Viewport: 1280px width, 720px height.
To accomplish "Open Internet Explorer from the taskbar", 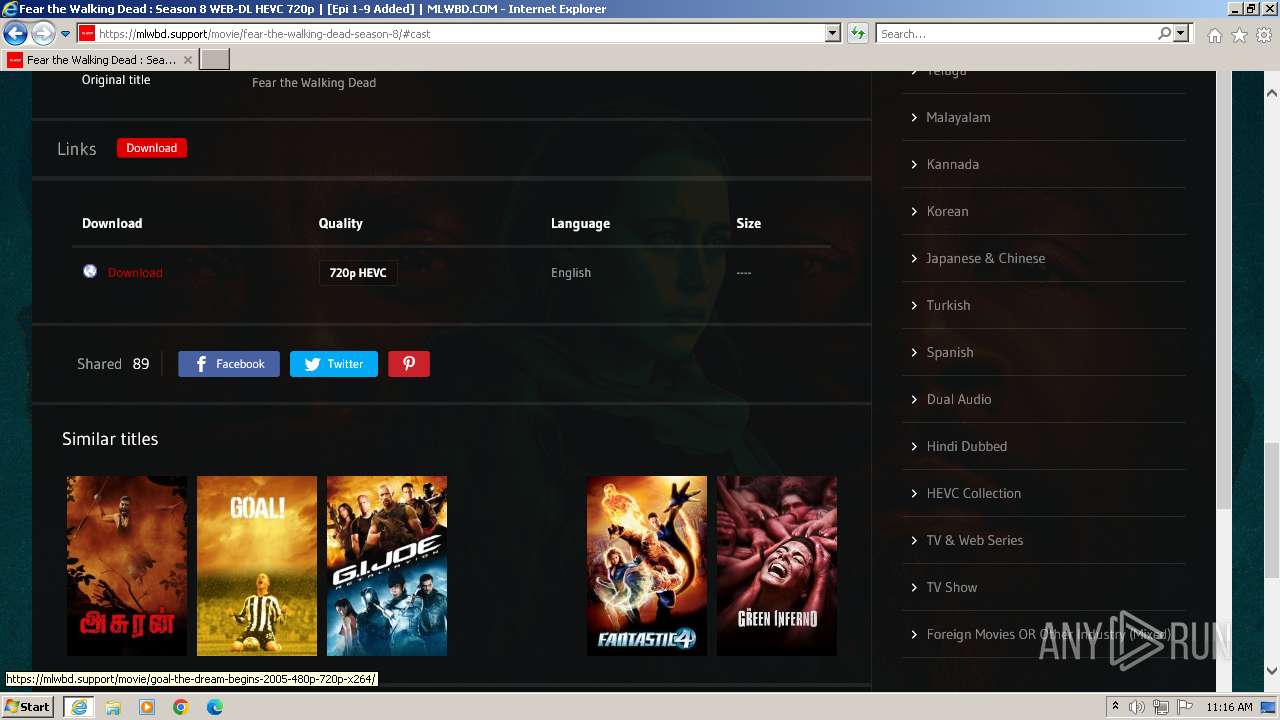I will (78, 707).
